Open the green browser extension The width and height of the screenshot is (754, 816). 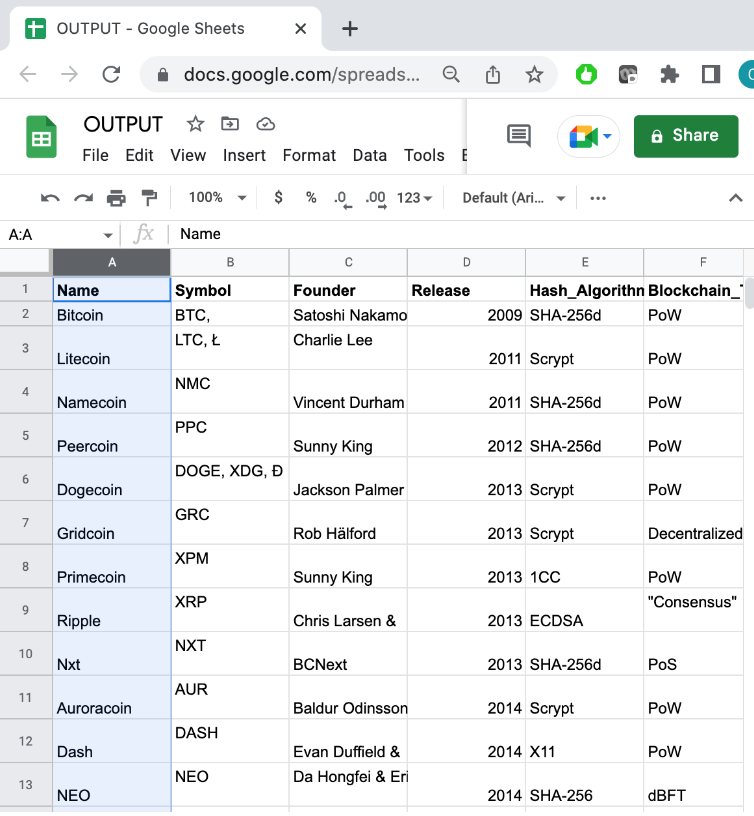pyautogui.click(x=586, y=75)
